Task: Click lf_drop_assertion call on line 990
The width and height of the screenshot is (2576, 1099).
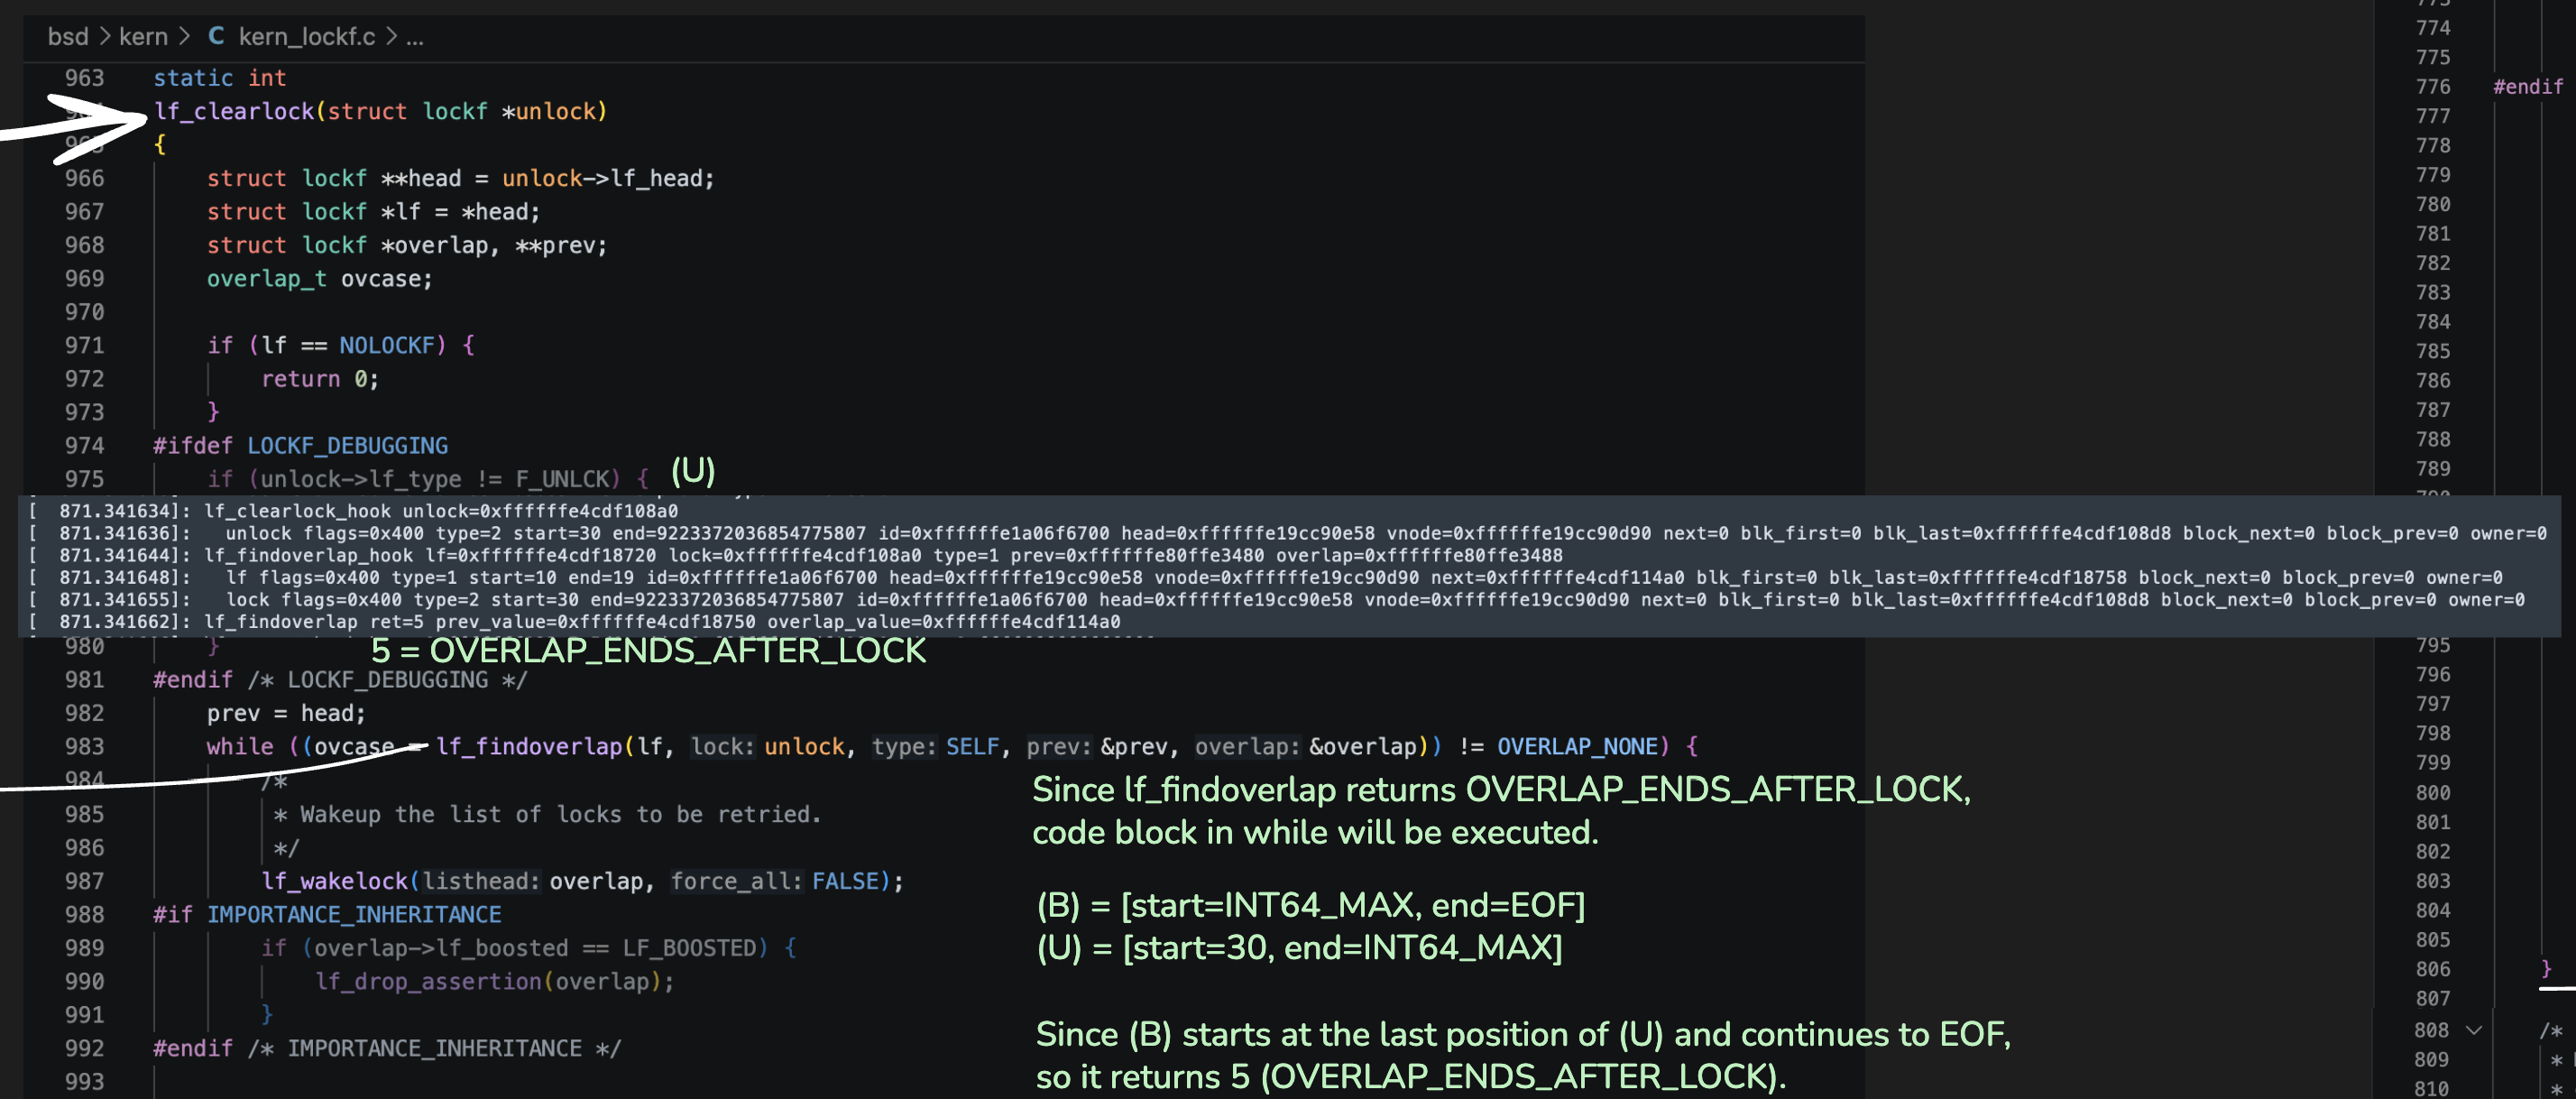Action: (428, 981)
